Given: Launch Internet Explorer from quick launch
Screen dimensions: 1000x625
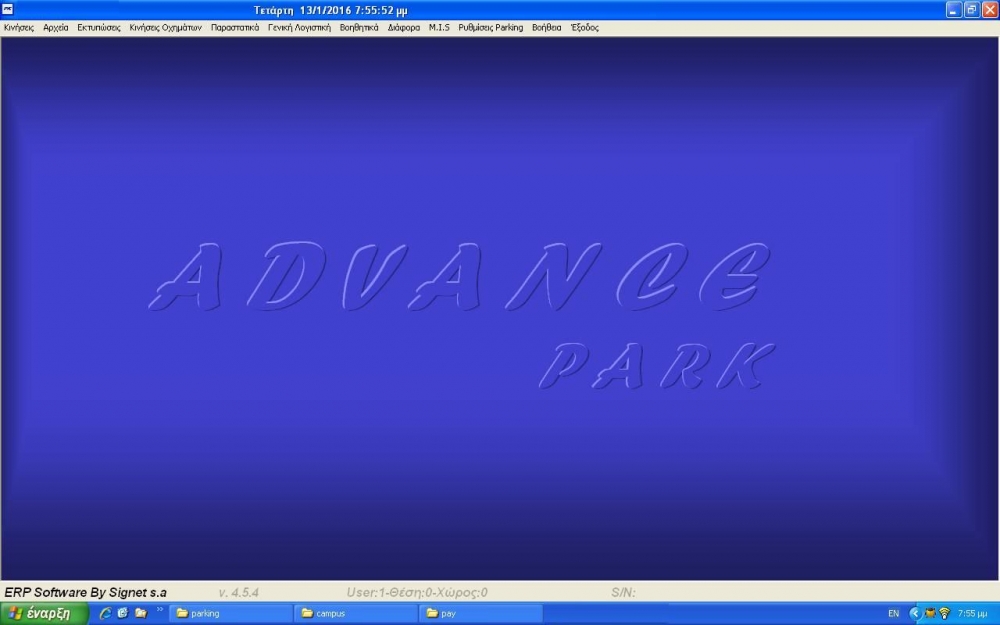Looking at the screenshot, I should (x=105, y=614).
